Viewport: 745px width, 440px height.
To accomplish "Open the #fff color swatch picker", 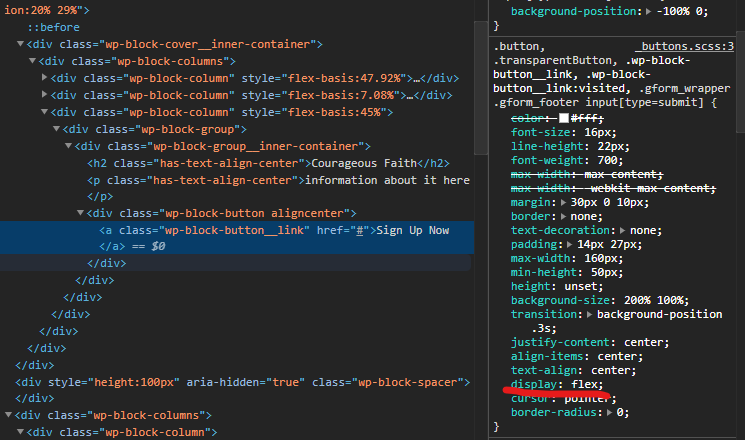I will coord(564,118).
